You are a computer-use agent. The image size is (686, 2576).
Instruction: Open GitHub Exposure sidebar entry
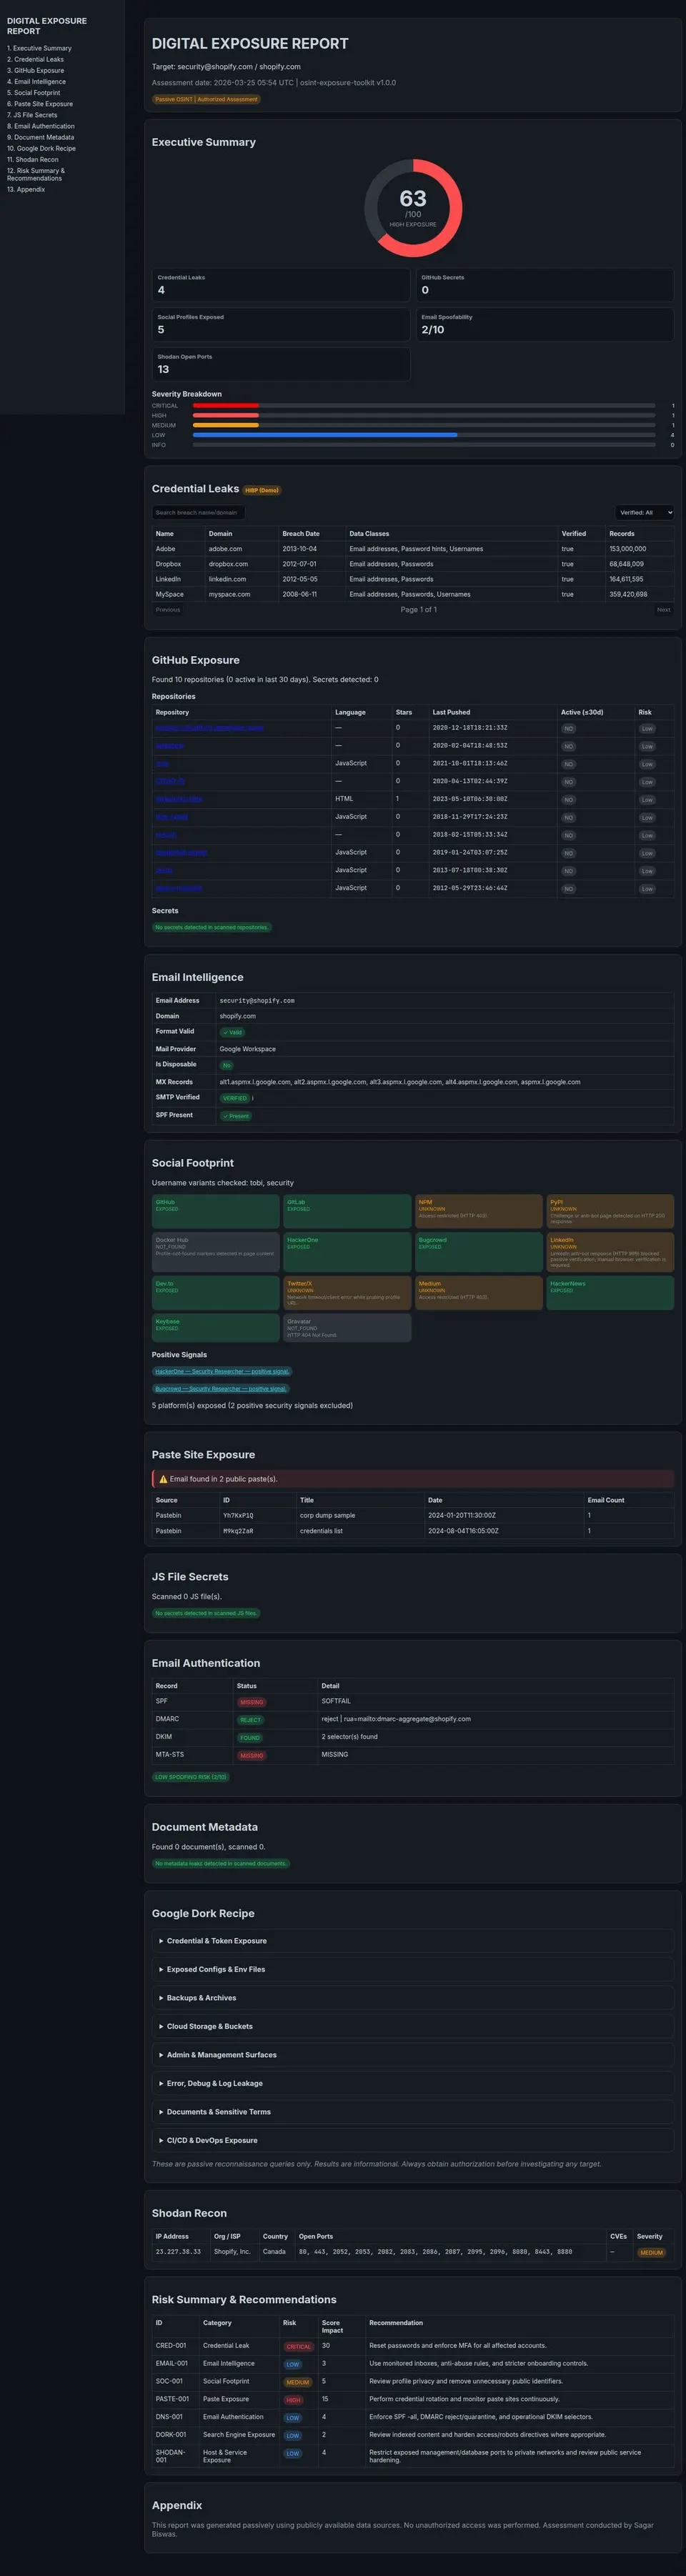[x=35, y=70]
